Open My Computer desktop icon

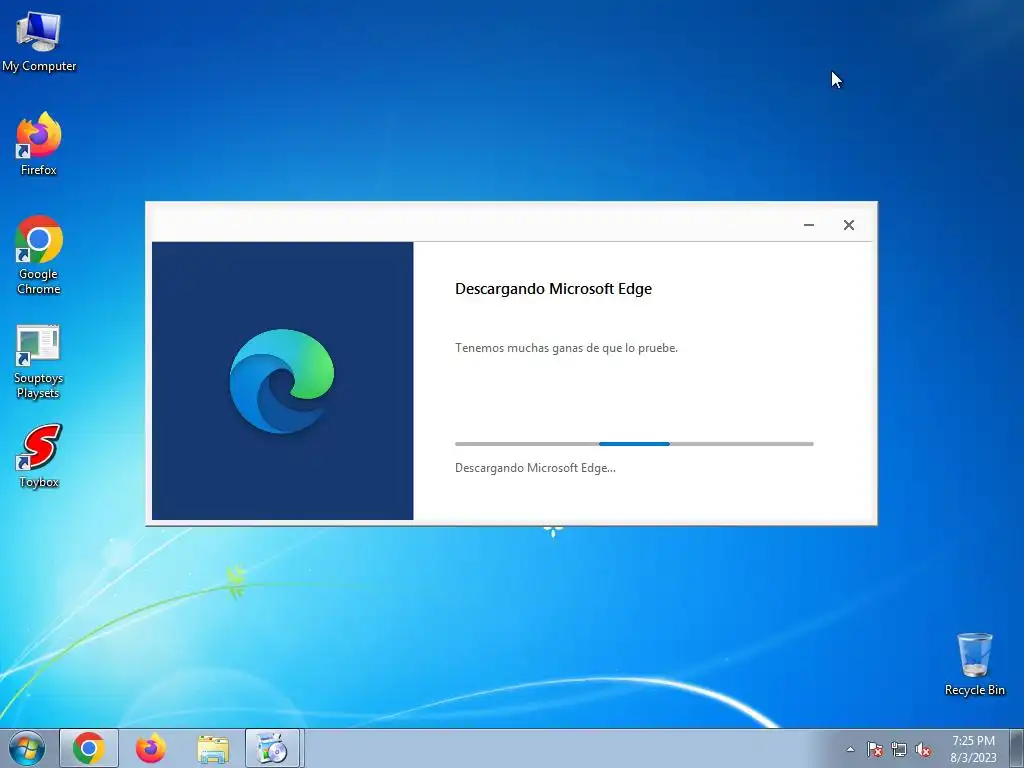click(x=39, y=42)
